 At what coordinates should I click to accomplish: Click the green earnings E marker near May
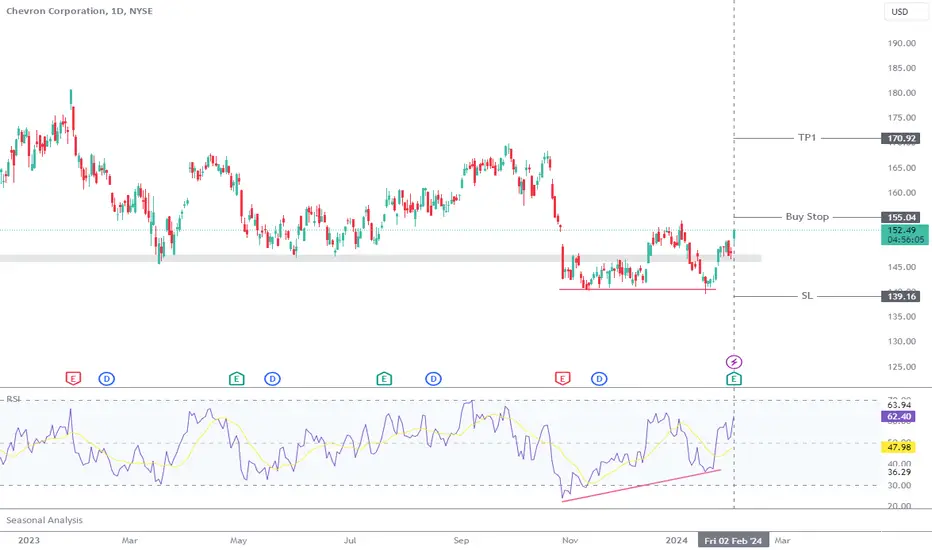pos(237,378)
